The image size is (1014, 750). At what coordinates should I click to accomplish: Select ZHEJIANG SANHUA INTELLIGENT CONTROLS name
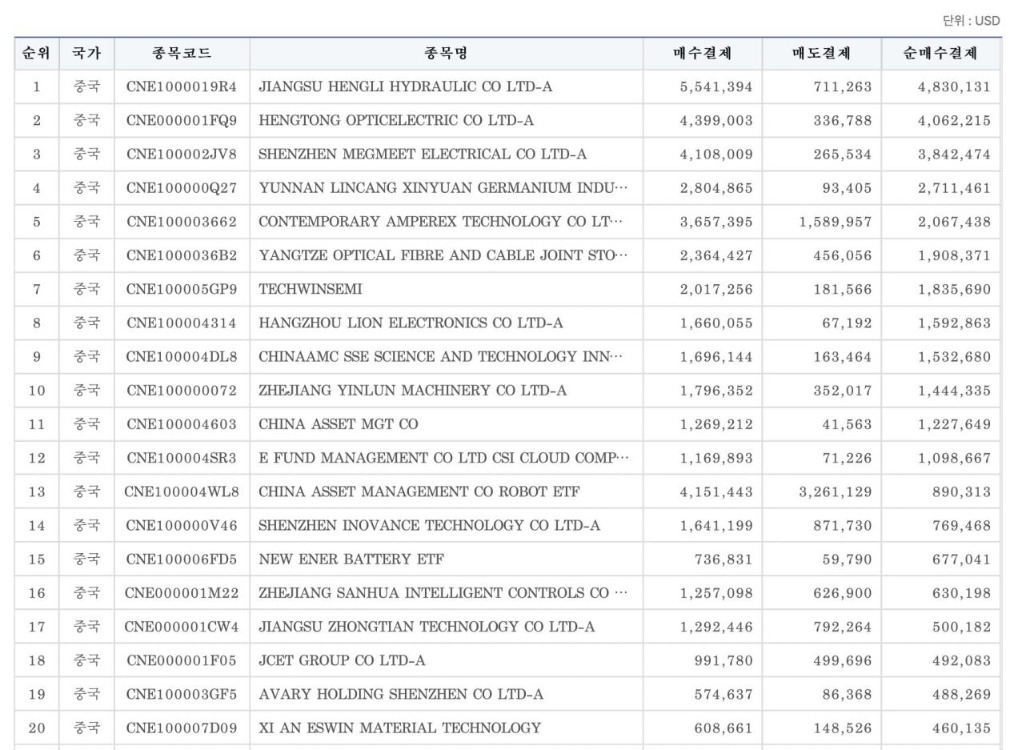click(443, 593)
